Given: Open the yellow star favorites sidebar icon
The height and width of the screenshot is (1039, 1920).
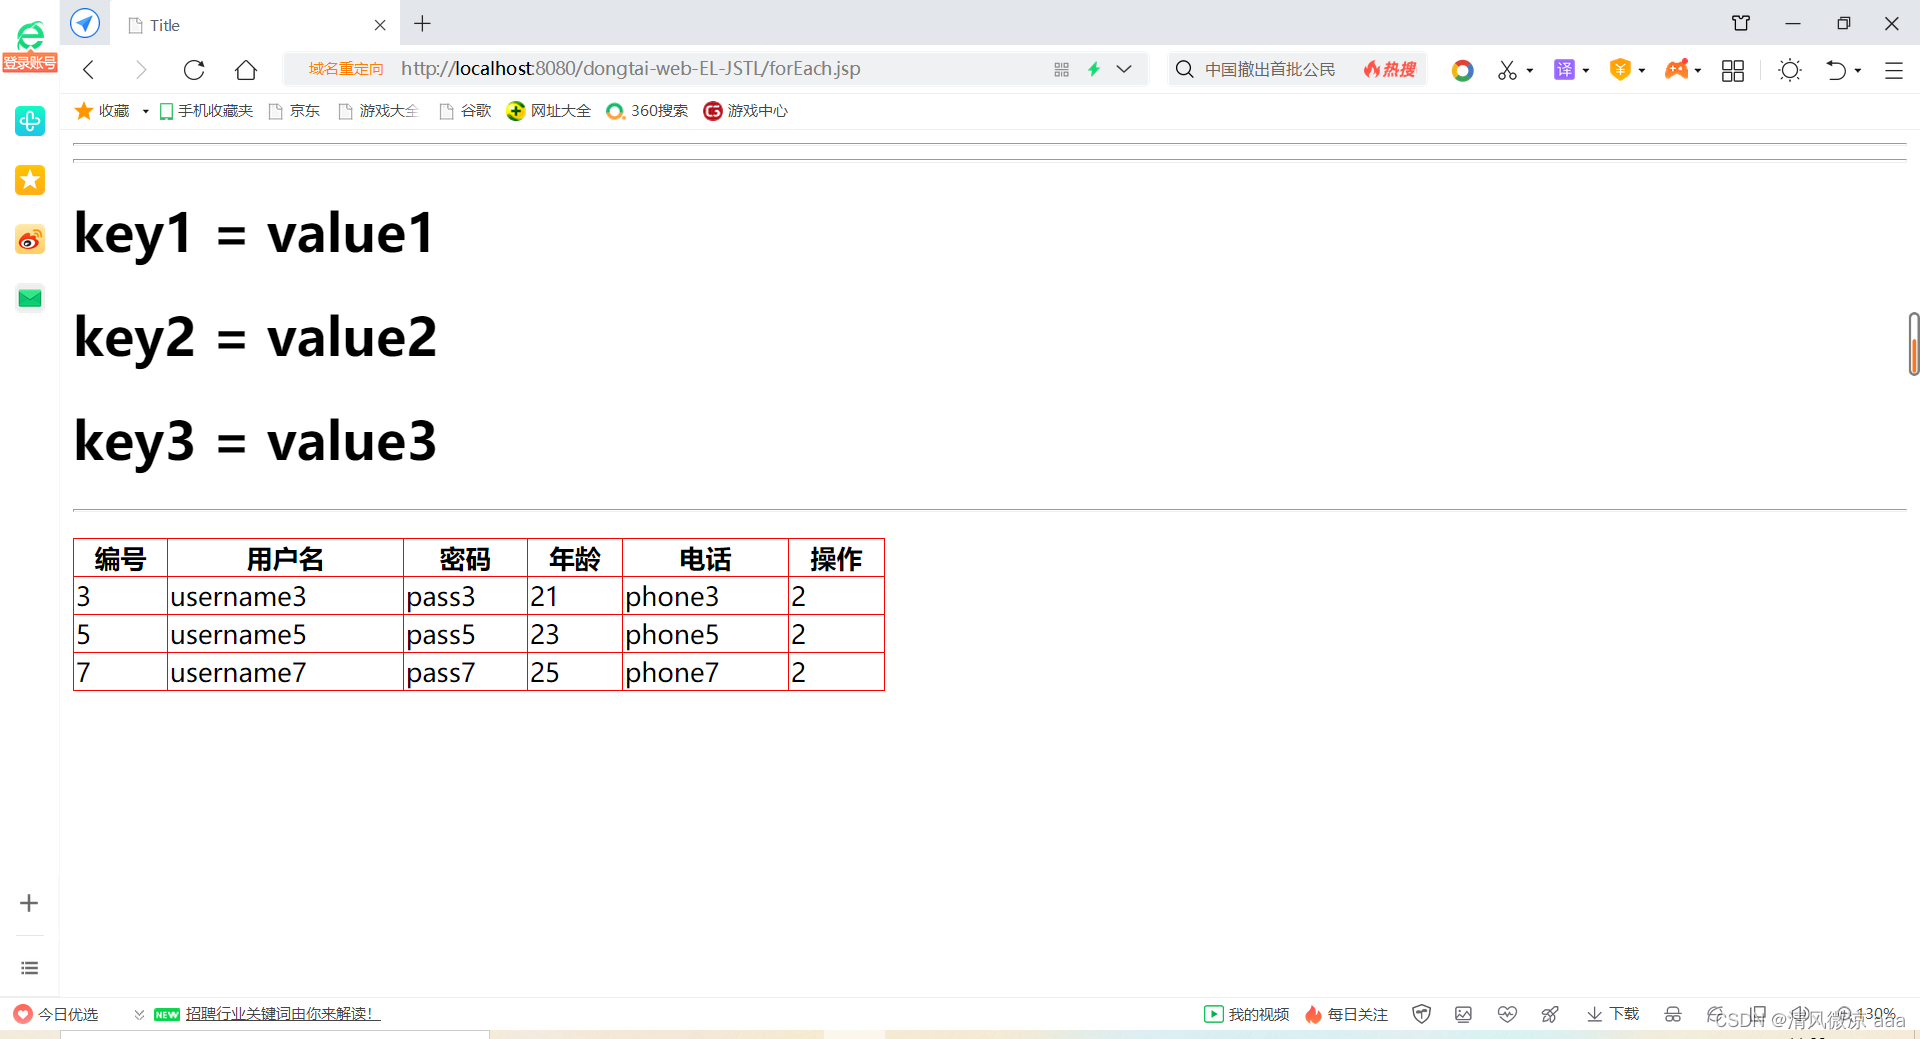Looking at the screenshot, I should pos(30,180).
